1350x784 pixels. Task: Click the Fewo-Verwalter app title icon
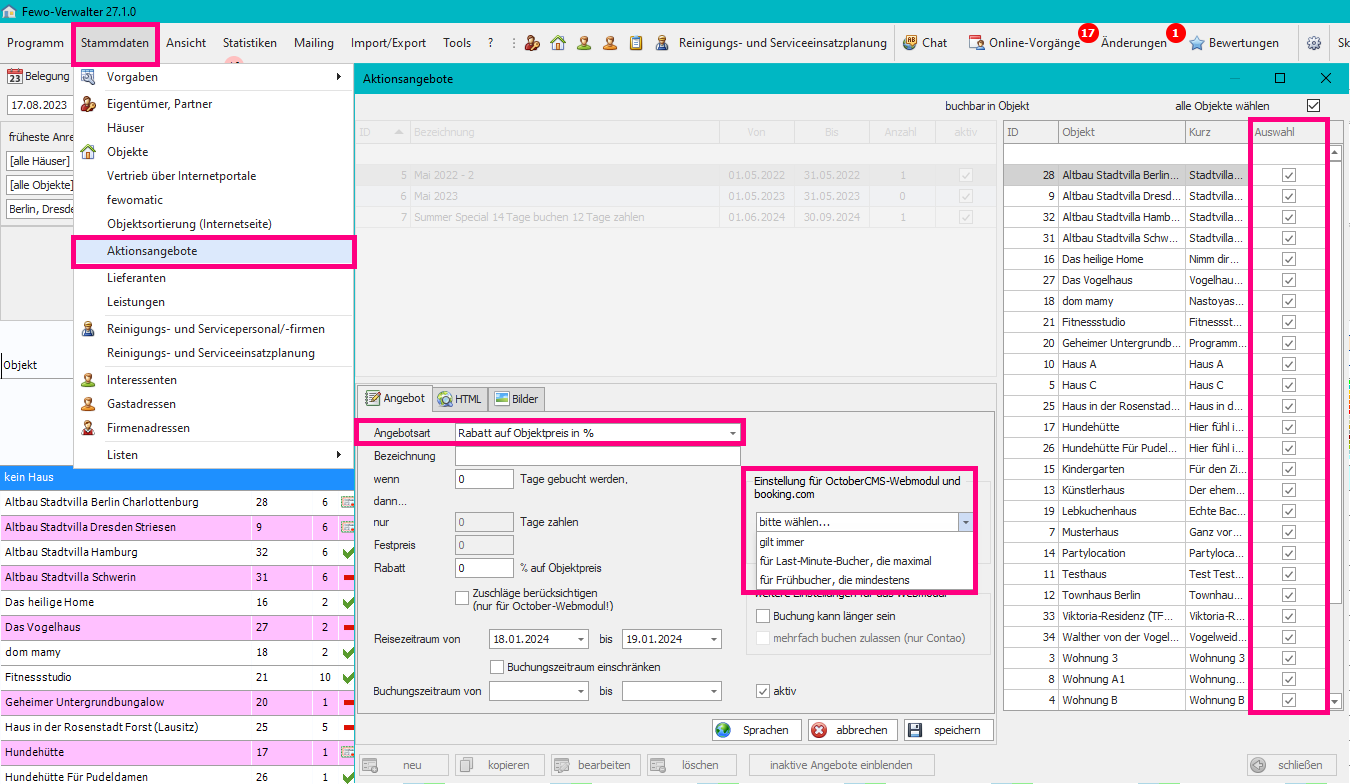tap(10, 10)
